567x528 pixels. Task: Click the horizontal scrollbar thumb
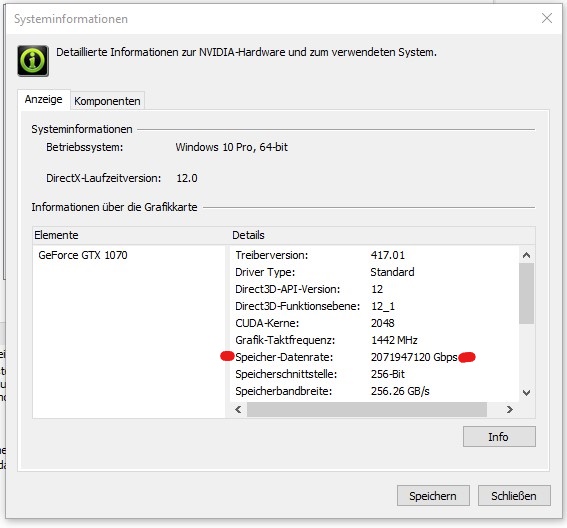[x=367, y=409]
